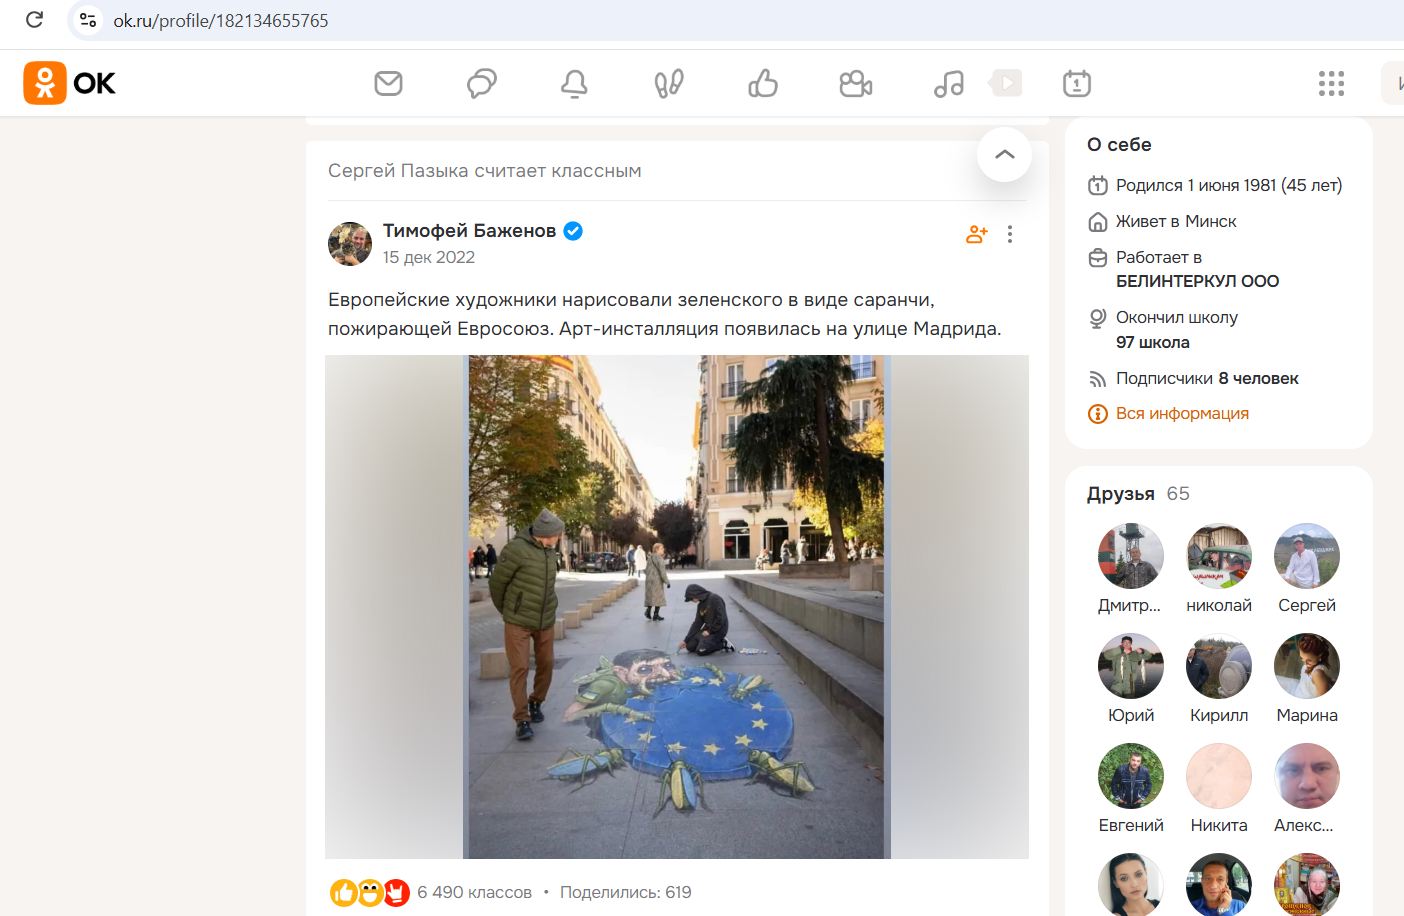This screenshot has width=1404, height=916.
Task: Open friend Юрий's avatar
Action: point(1131,666)
